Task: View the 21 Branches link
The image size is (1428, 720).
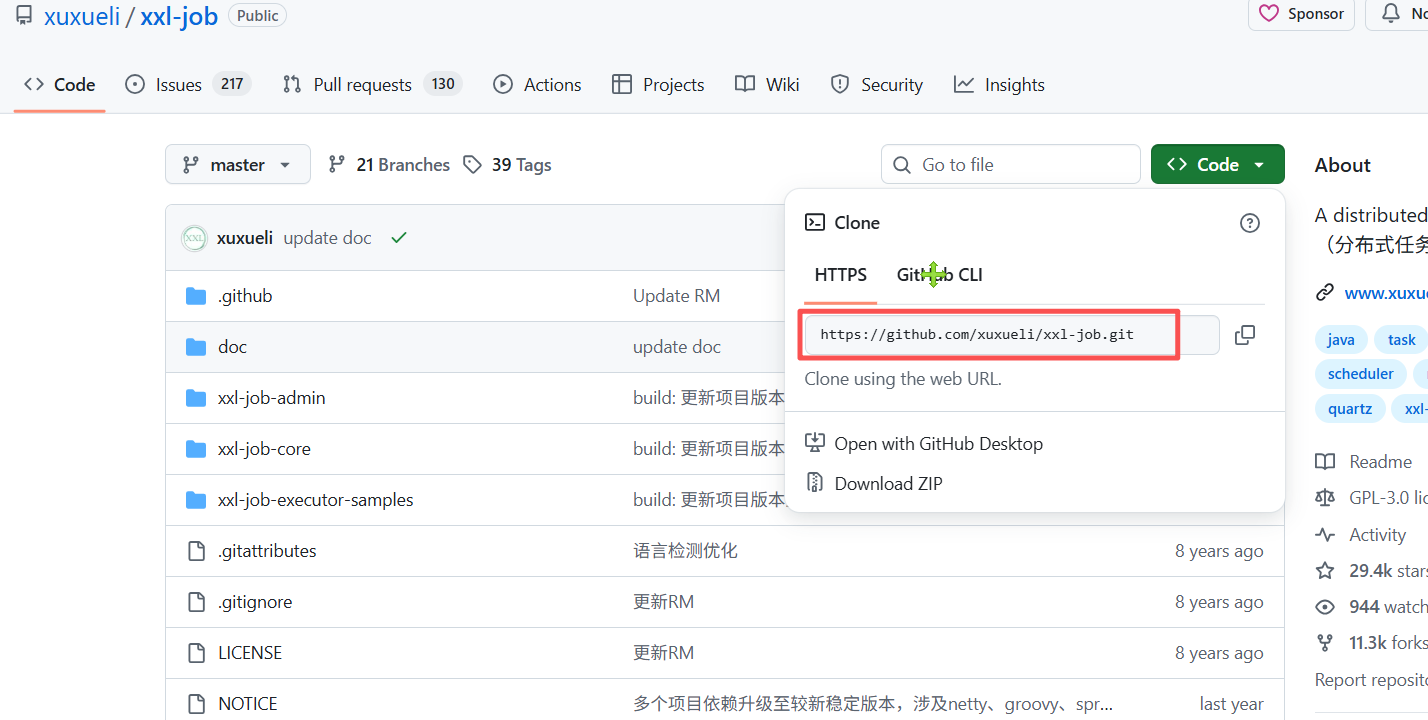Action: (x=389, y=165)
